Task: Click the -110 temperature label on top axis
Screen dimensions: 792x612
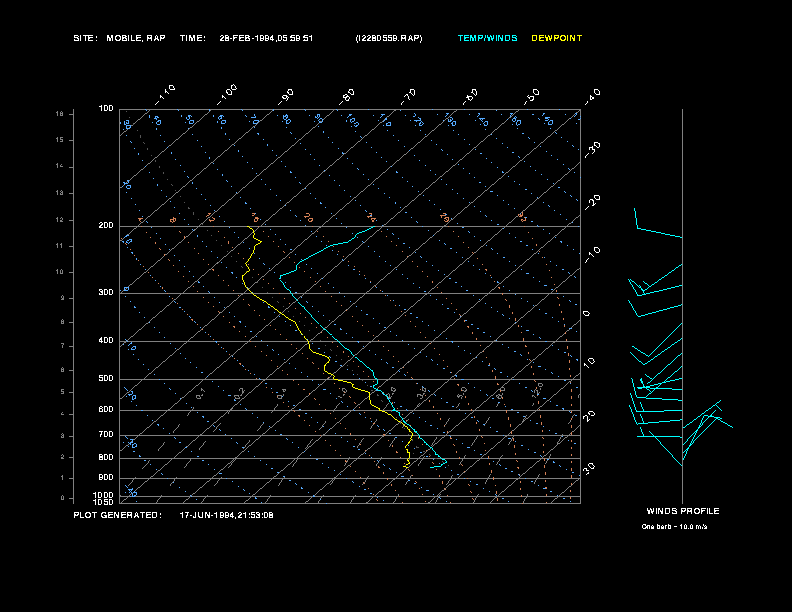Action: tap(165, 95)
